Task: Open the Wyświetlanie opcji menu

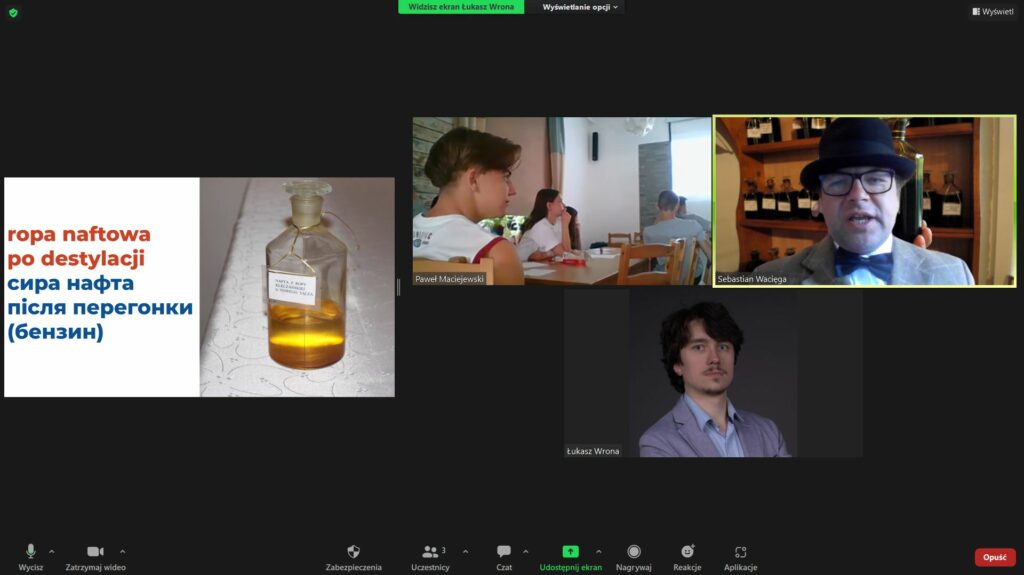Action: point(580,7)
